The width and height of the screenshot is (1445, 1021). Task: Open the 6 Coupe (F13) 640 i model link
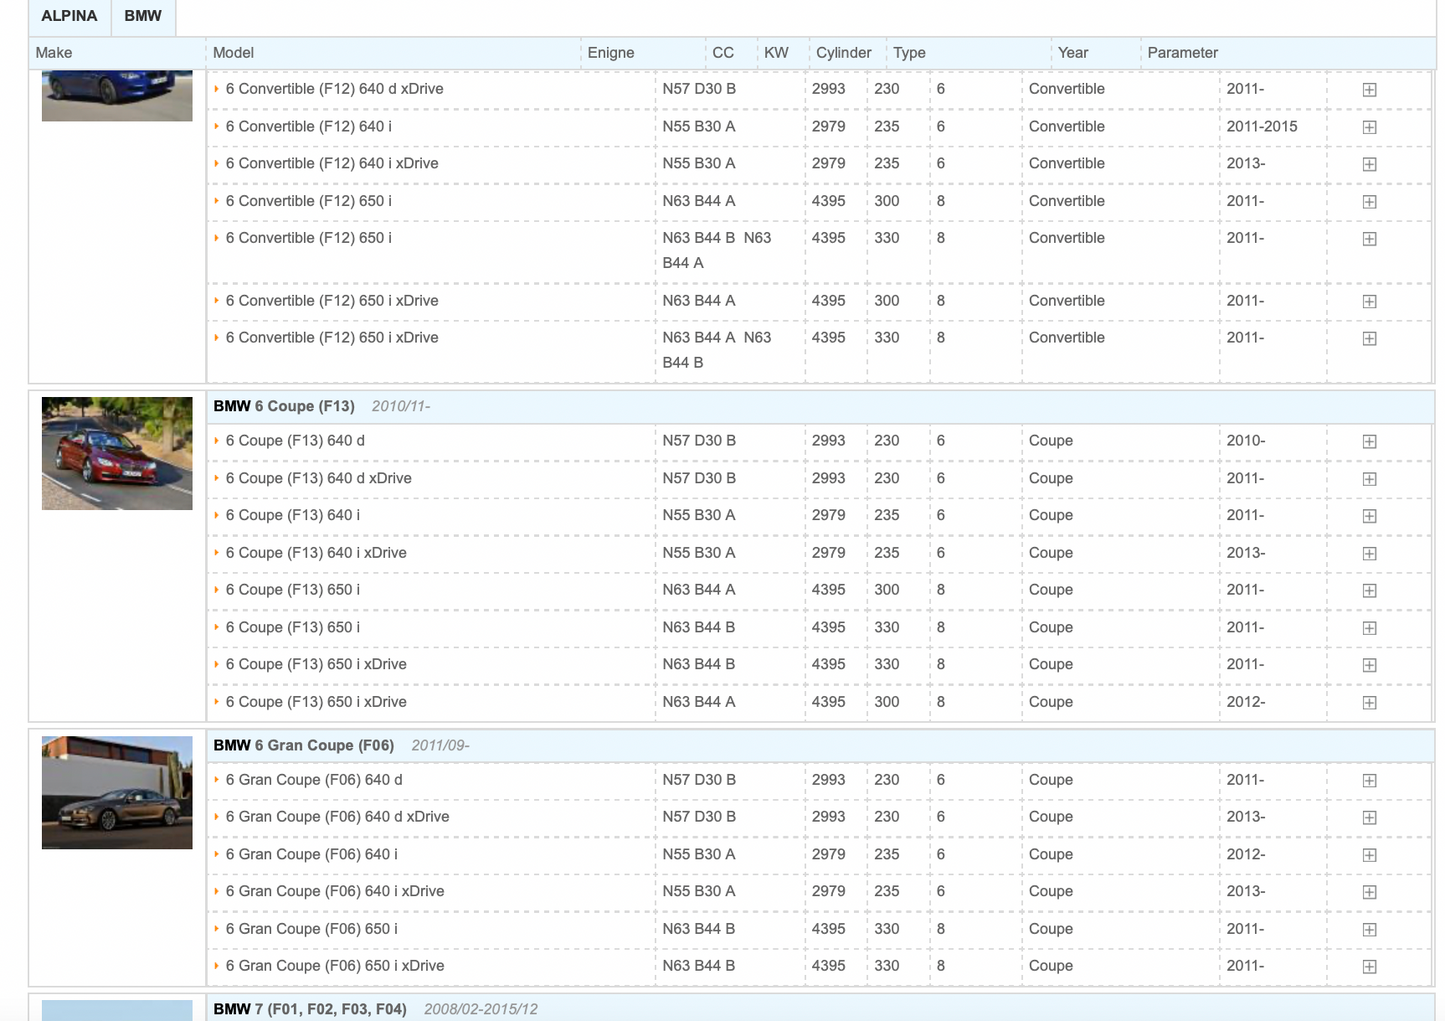[x=292, y=515]
